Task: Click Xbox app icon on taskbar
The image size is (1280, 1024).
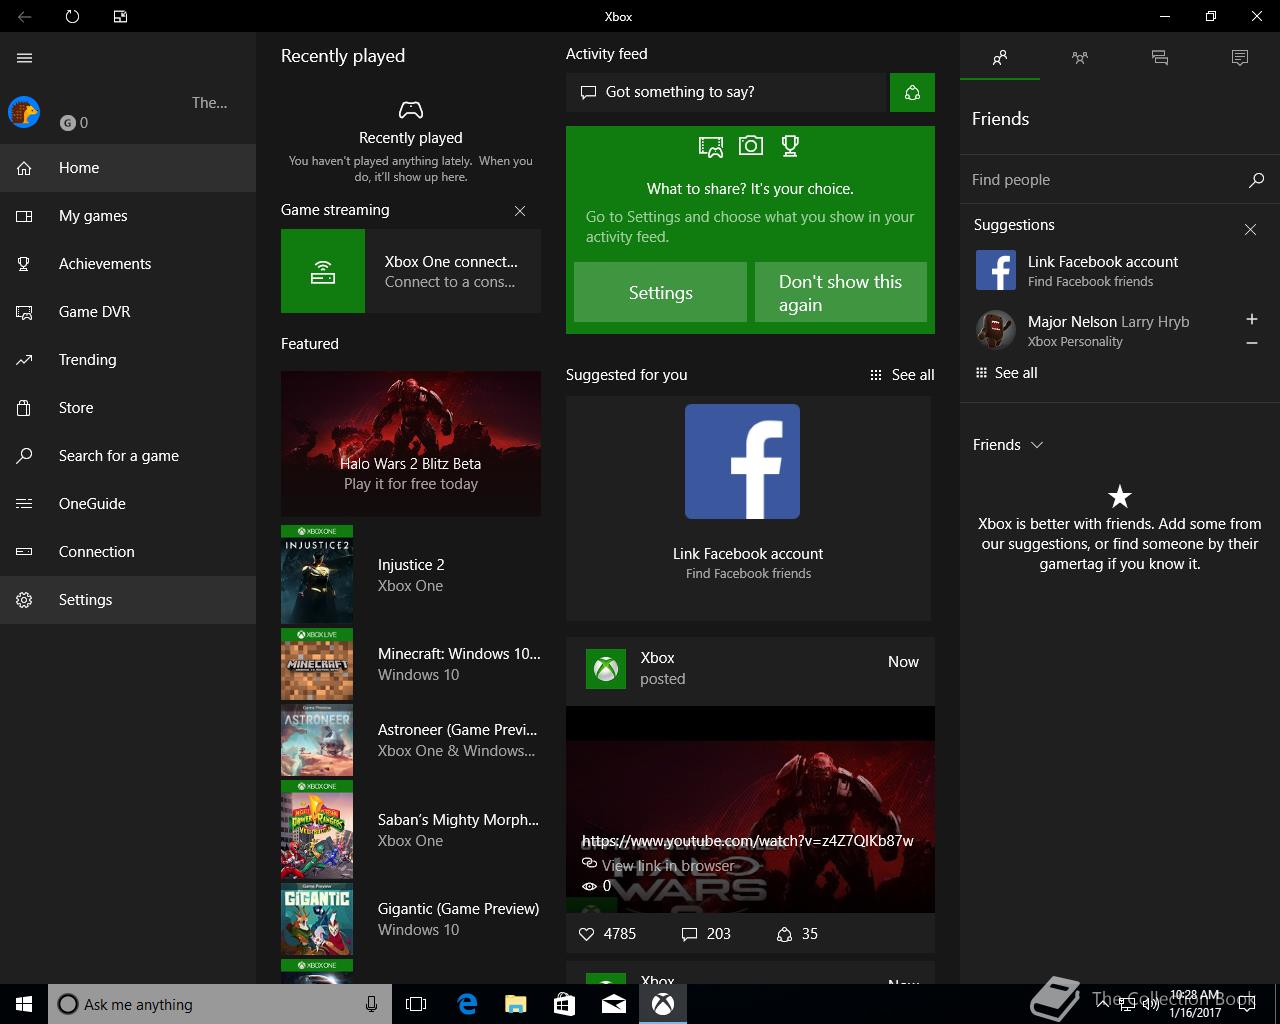Action: (x=663, y=1004)
